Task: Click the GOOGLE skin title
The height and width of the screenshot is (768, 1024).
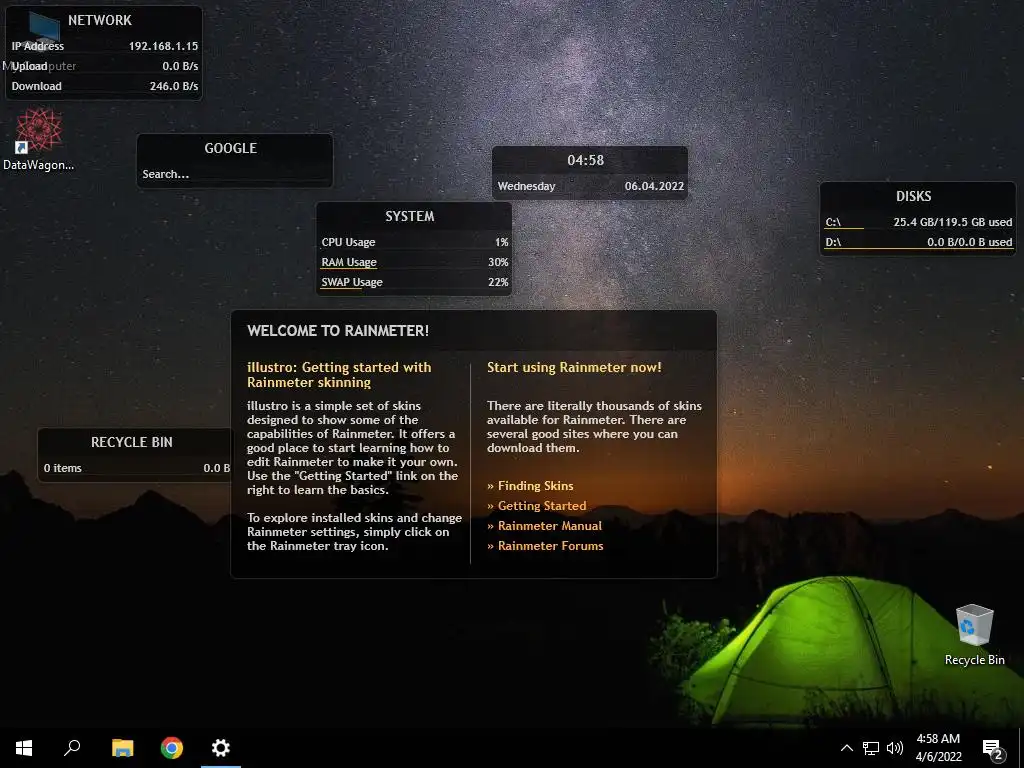Action: click(231, 148)
